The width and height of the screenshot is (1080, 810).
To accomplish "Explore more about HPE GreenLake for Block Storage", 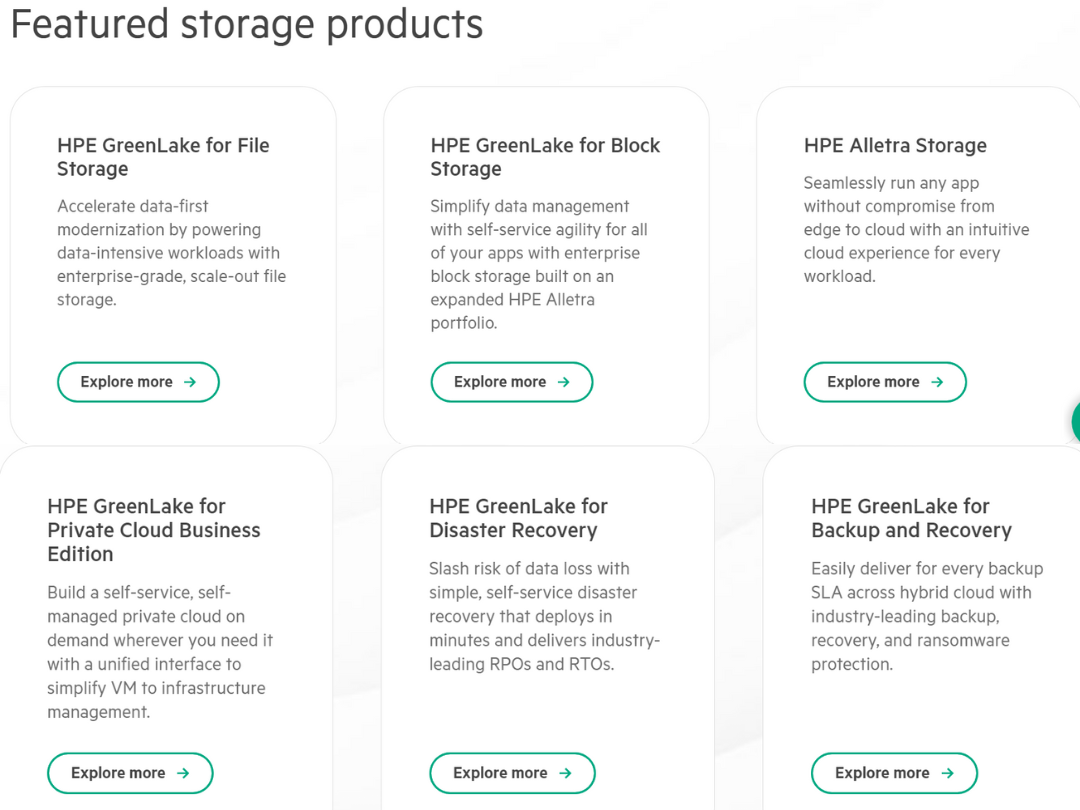I will [511, 381].
